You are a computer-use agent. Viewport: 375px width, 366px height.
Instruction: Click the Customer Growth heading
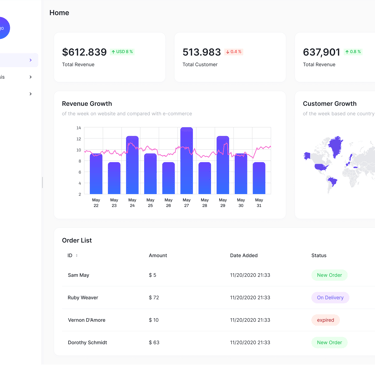tap(330, 104)
